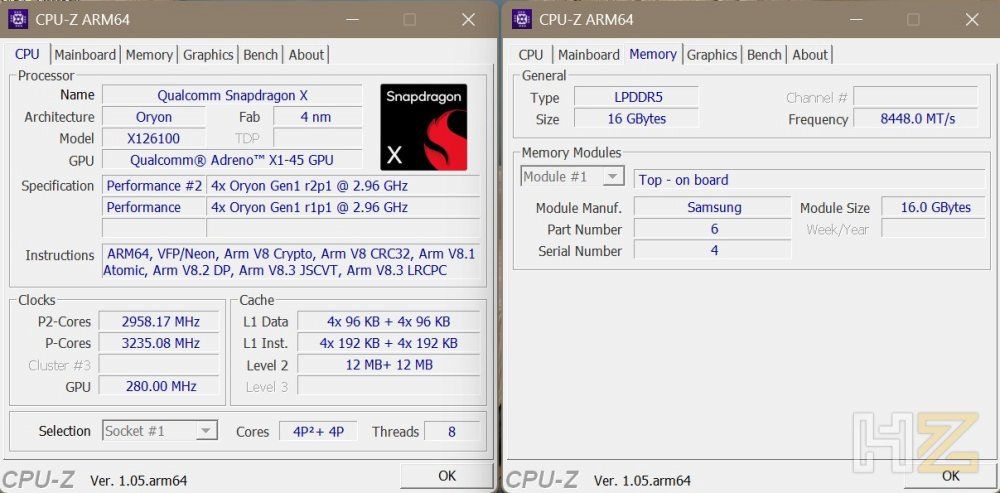
Task: Click the GPU 280.00 MHz clock value
Action: pos(160,386)
